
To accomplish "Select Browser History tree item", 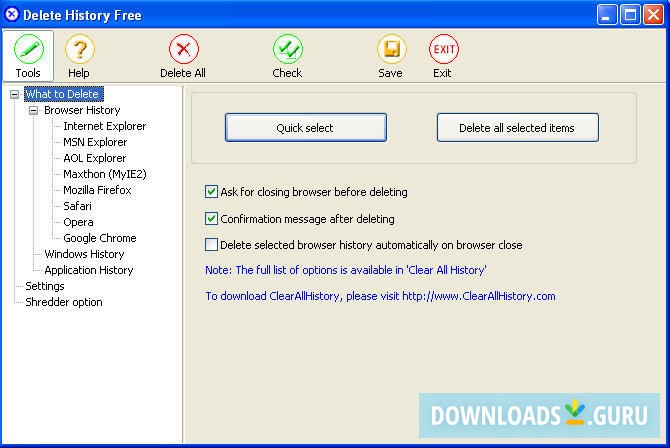I will pyautogui.click(x=82, y=110).
